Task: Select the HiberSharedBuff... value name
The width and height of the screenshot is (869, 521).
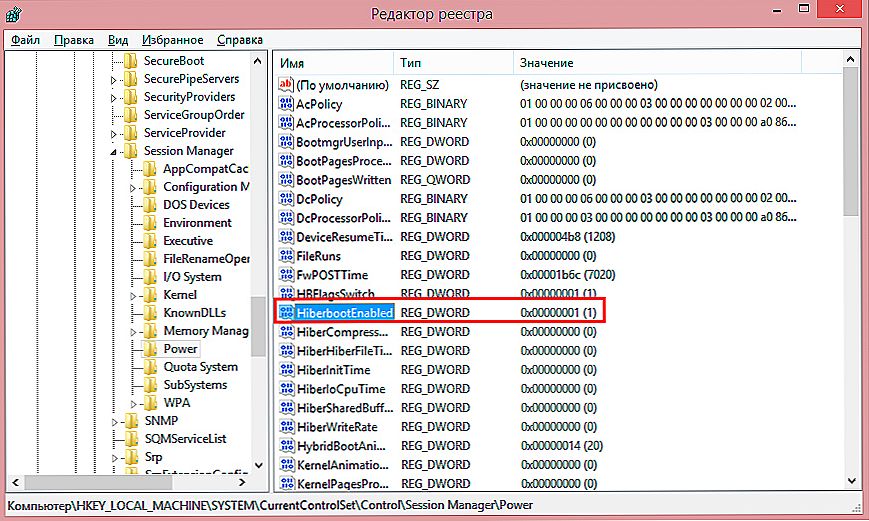Action: pyautogui.click(x=345, y=408)
